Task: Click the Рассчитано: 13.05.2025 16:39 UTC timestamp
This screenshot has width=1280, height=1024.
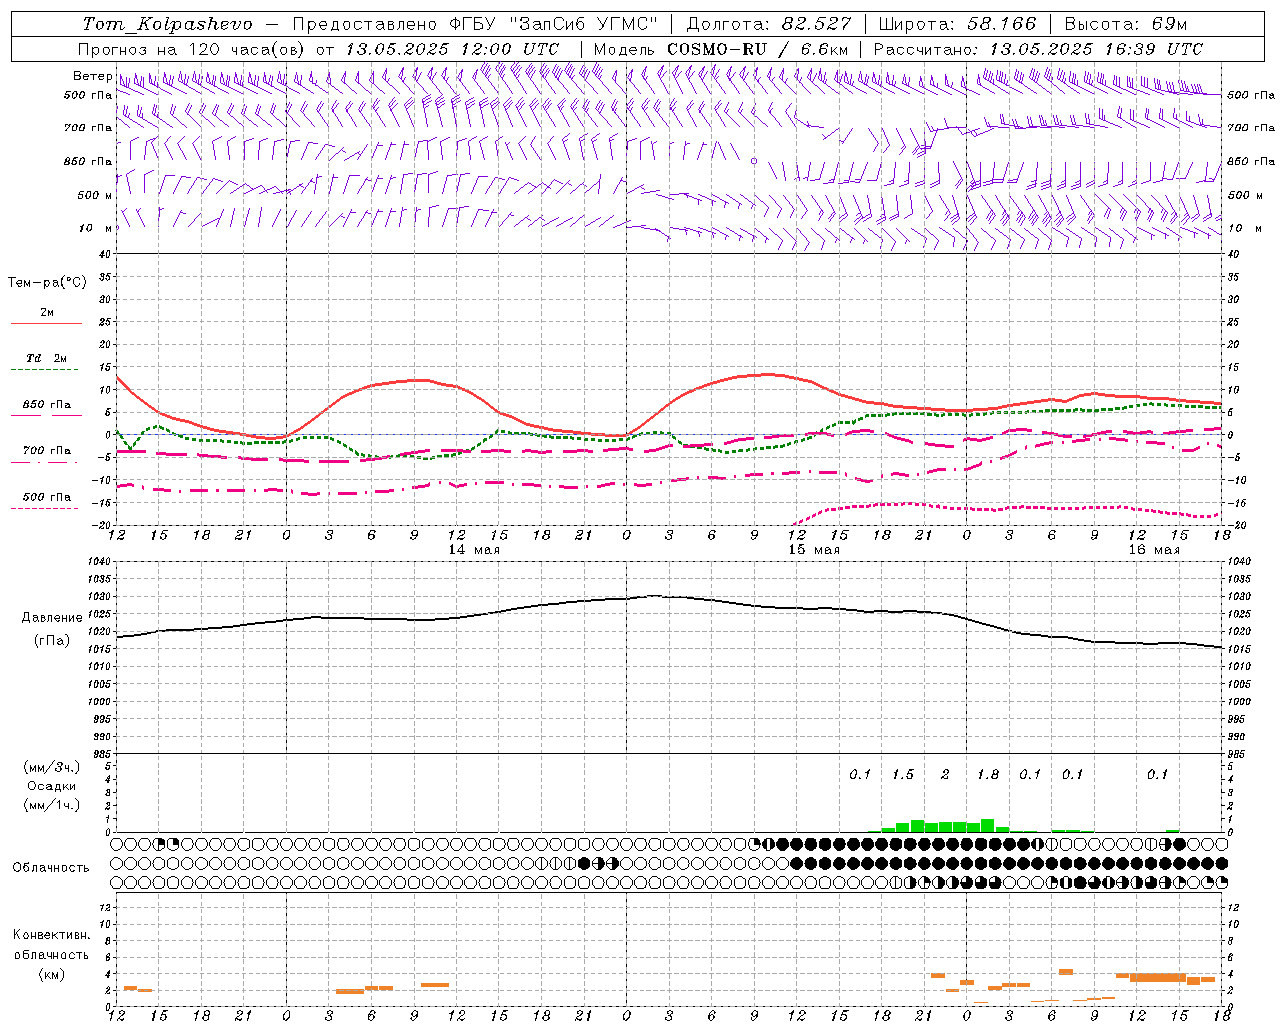Action: [1038, 49]
